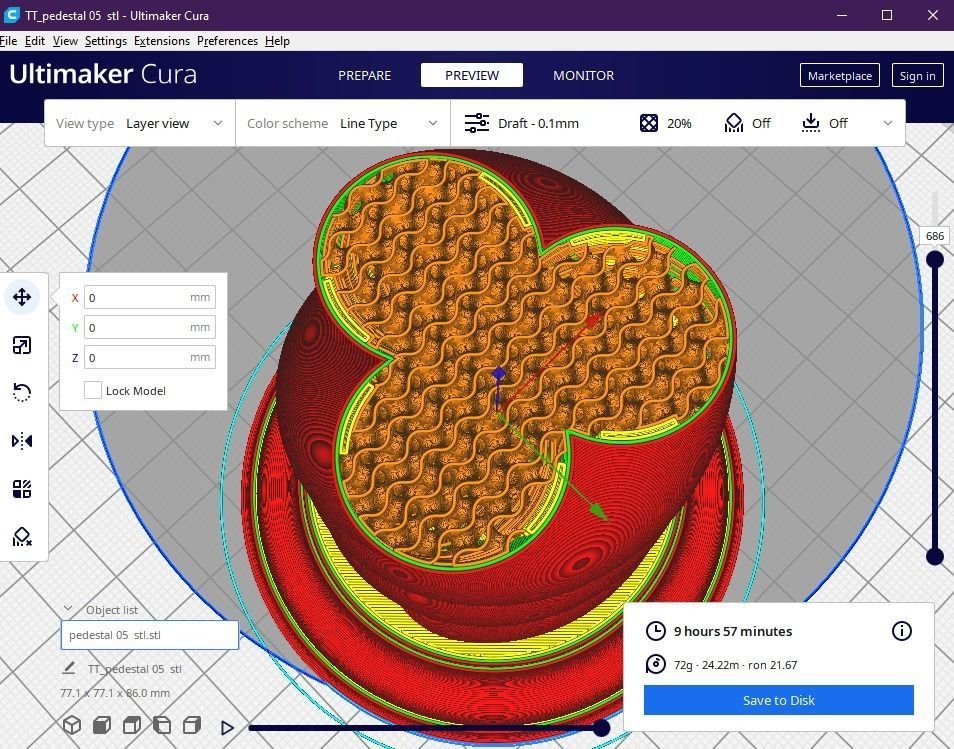Switch to the PREPARE stage
This screenshot has width=954, height=749.
(364, 75)
